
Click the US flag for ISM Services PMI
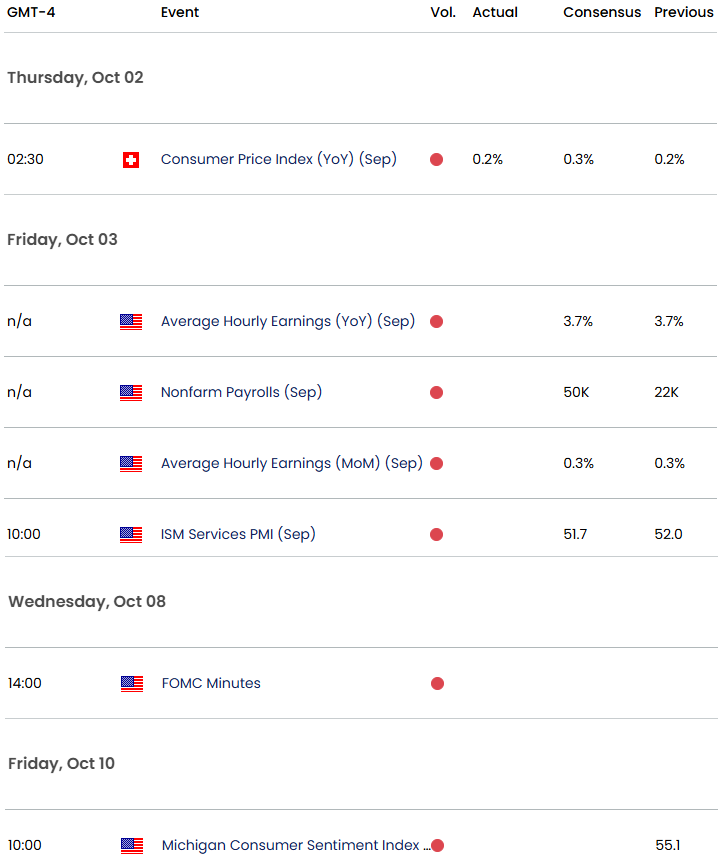click(x=130, y=534)
